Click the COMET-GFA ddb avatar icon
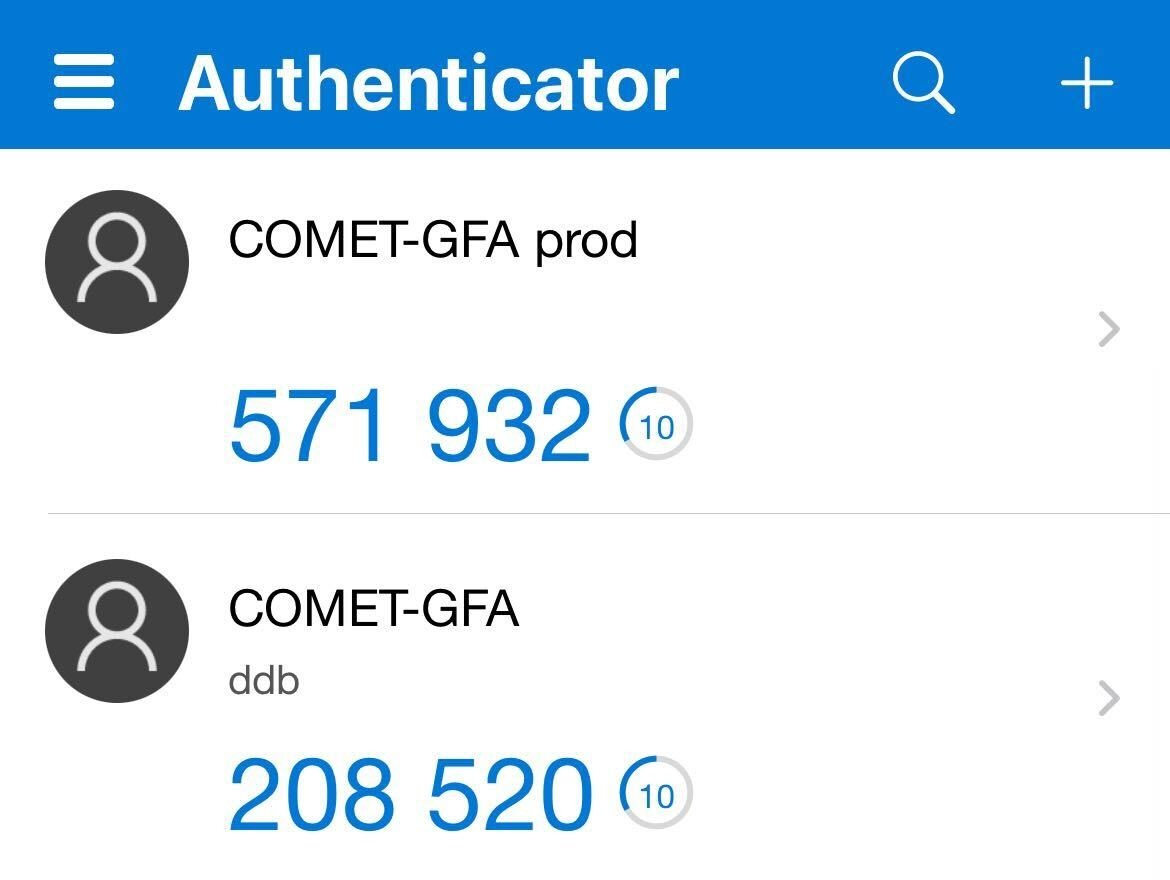 click(117, 630)
